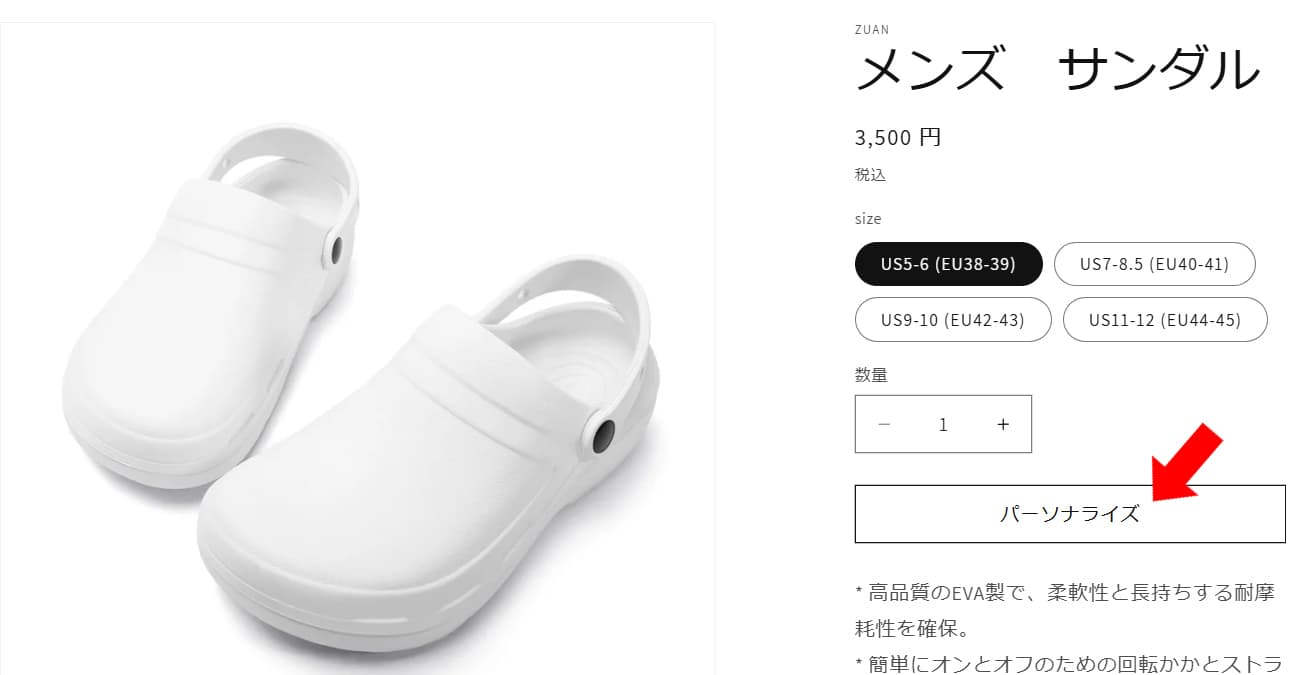Click the size option label
This screenshot has height=675, width=1302.
(868, 218)
